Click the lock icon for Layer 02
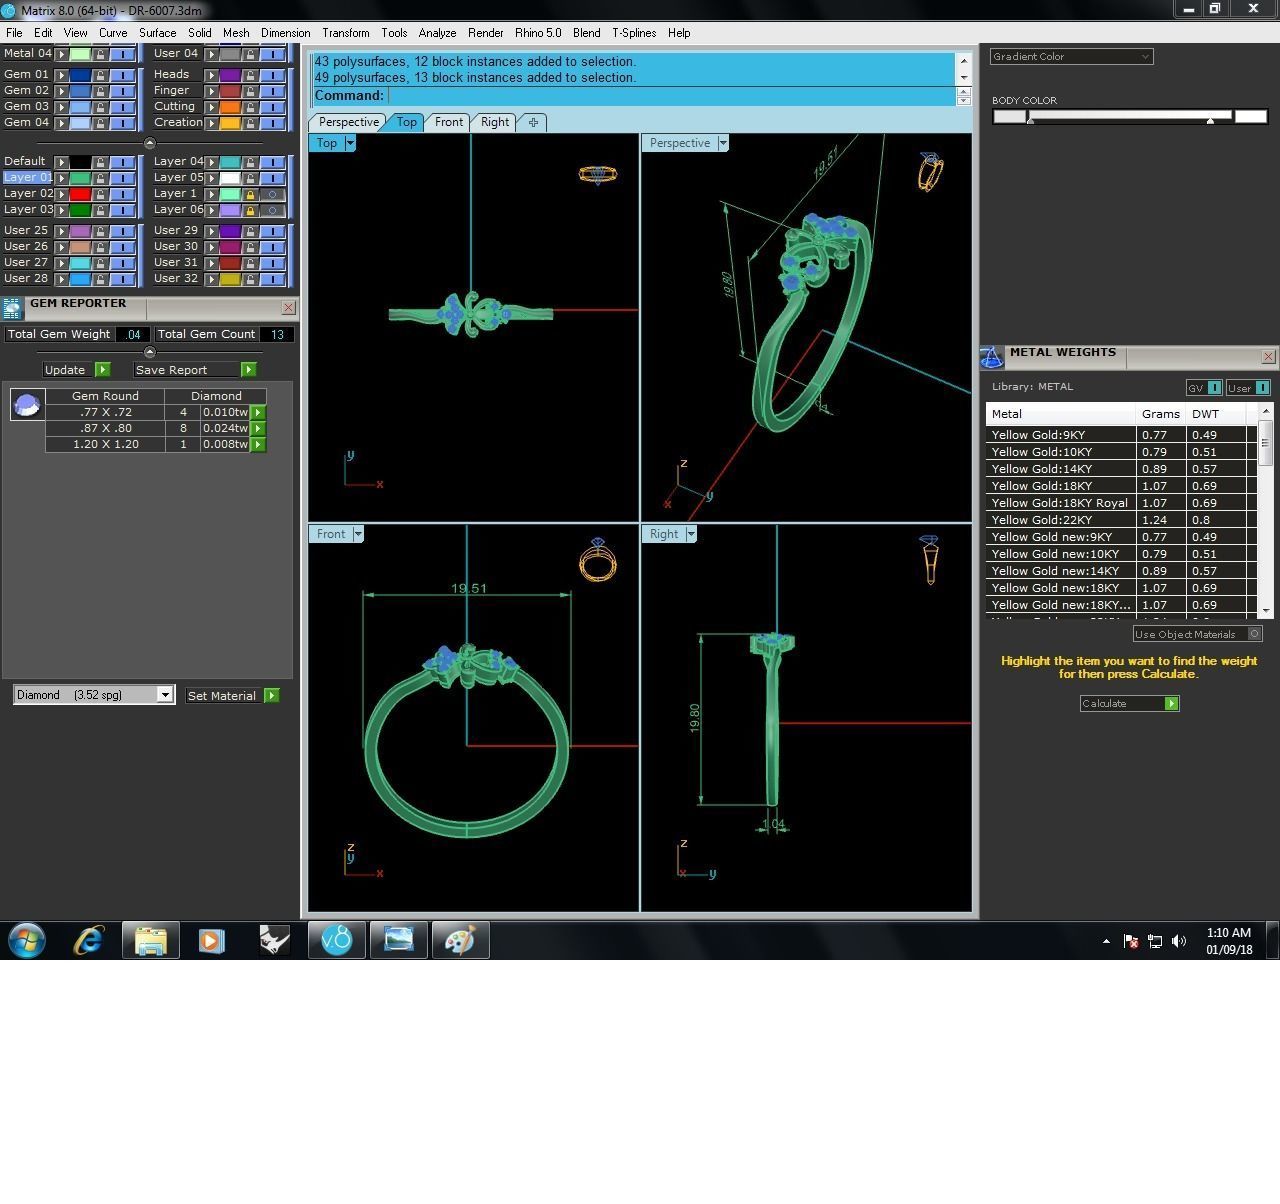 coord(100,194)
